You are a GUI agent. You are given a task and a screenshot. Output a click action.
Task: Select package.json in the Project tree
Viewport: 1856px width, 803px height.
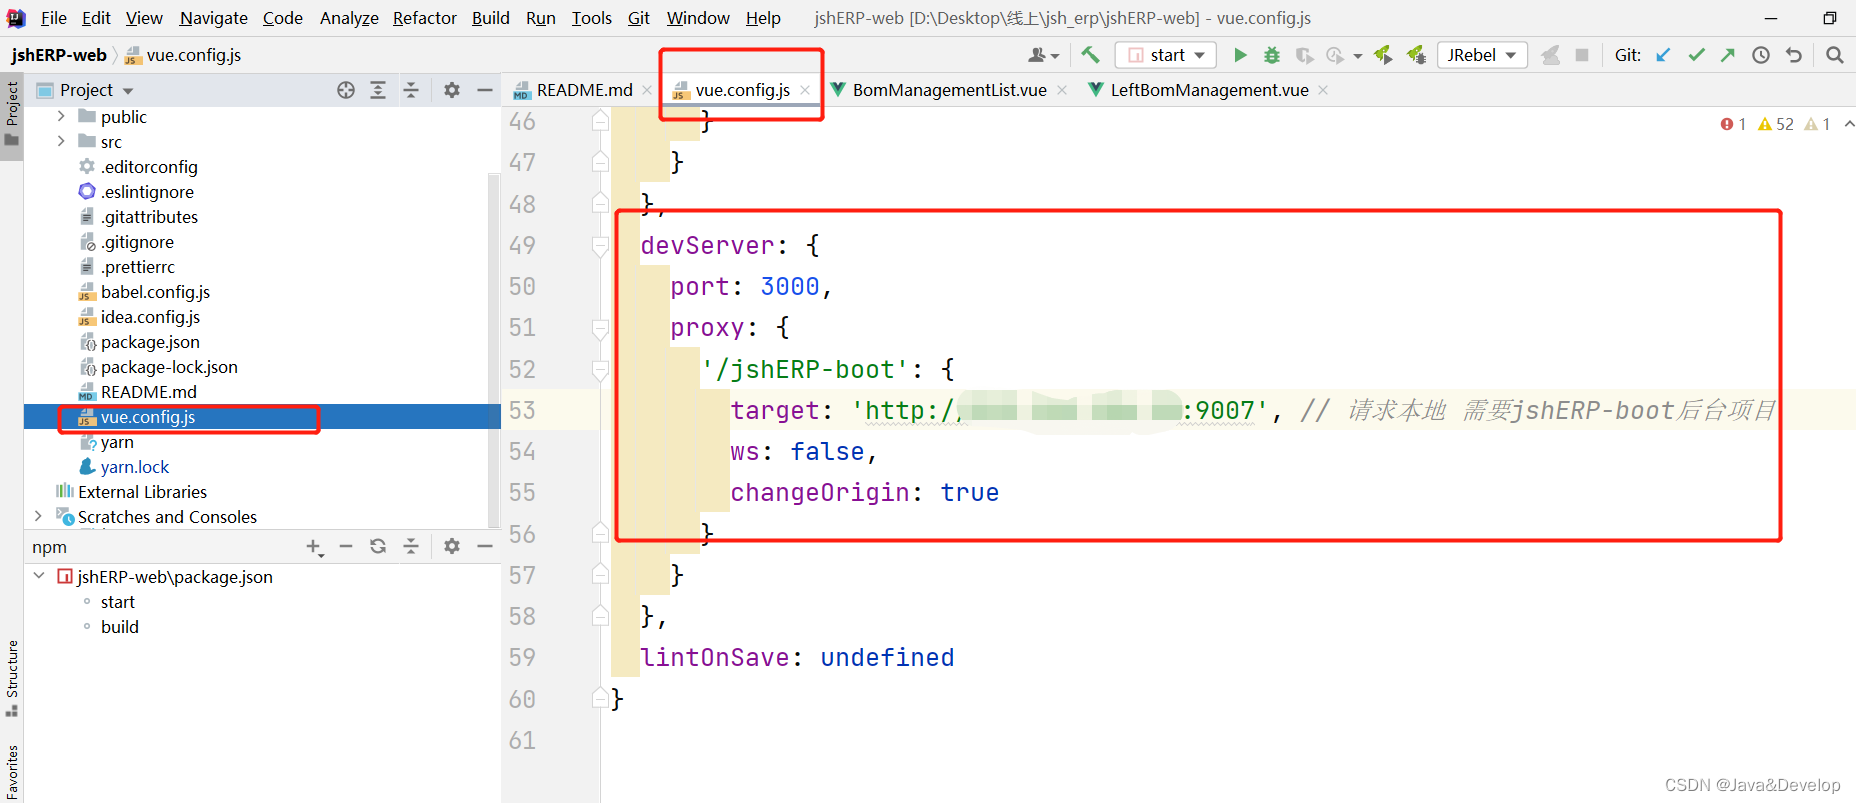click(x=150, y=342)
